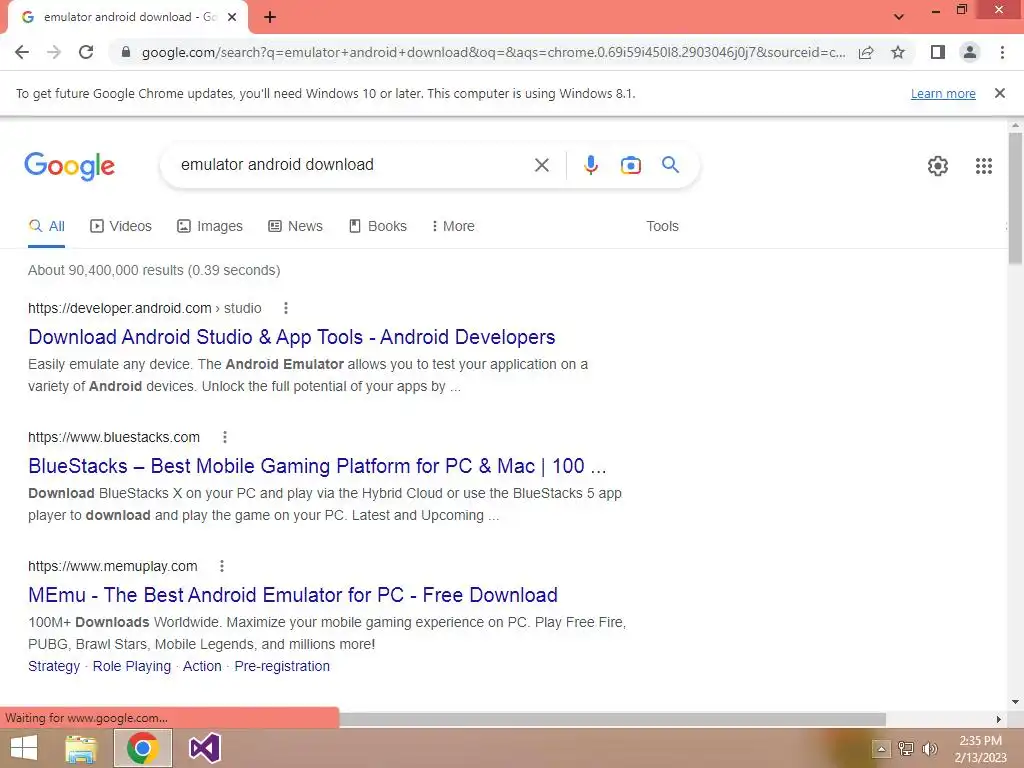
Task: Switch to the Images tab
Action: 210,227
